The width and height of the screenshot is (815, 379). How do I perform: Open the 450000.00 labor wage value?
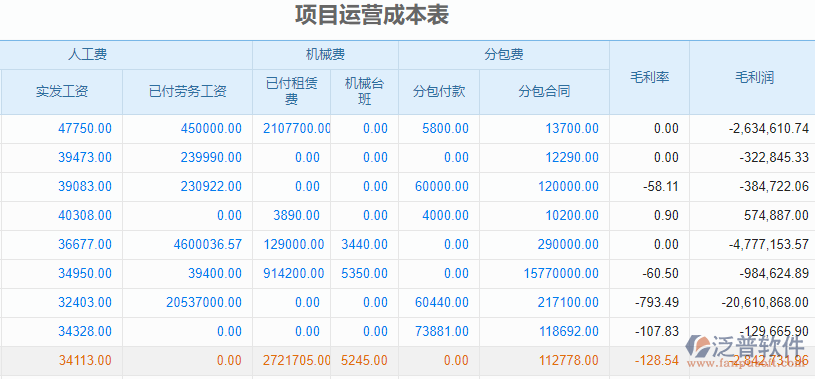(211, 128)
